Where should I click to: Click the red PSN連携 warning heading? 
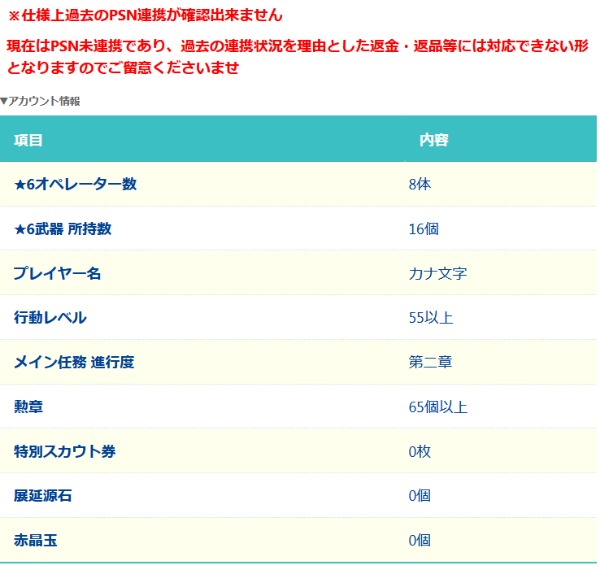[x=145, y=15]
